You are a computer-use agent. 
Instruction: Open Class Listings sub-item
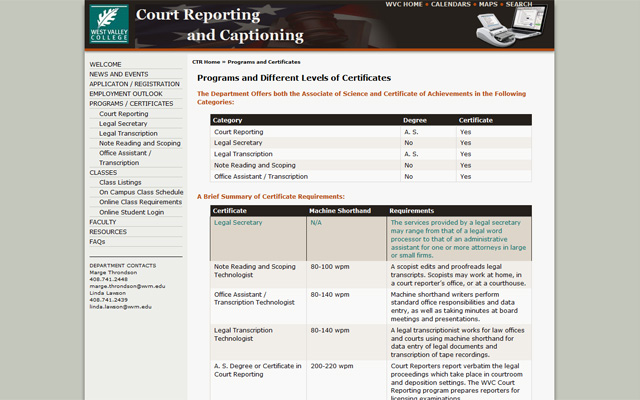tap(120, 182)
